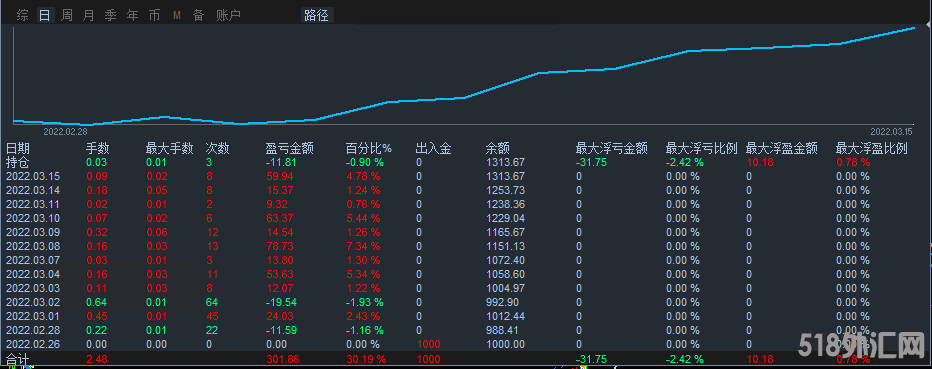
Task: Click the 手数 column header
Action: [98, 149]
